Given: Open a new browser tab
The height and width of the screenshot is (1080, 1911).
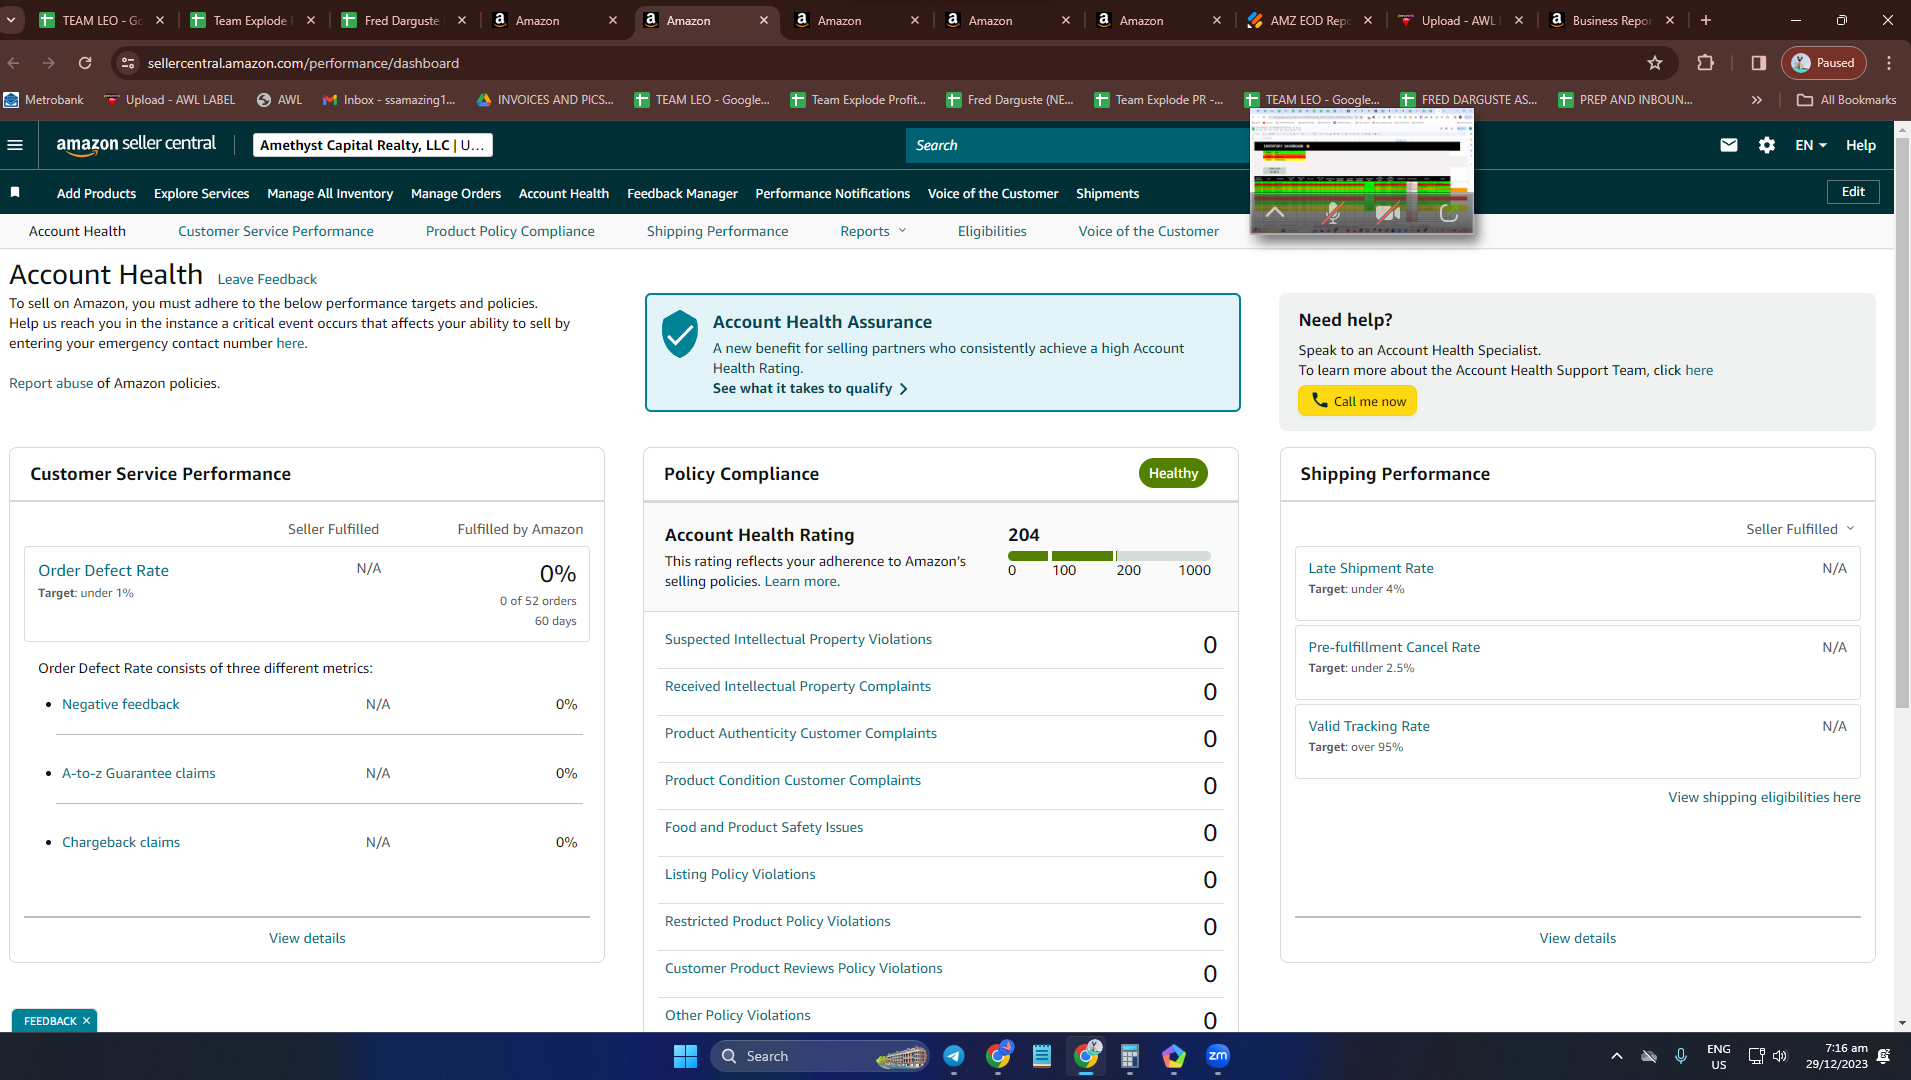Looking at the screenshot, I should [1706, 20].
